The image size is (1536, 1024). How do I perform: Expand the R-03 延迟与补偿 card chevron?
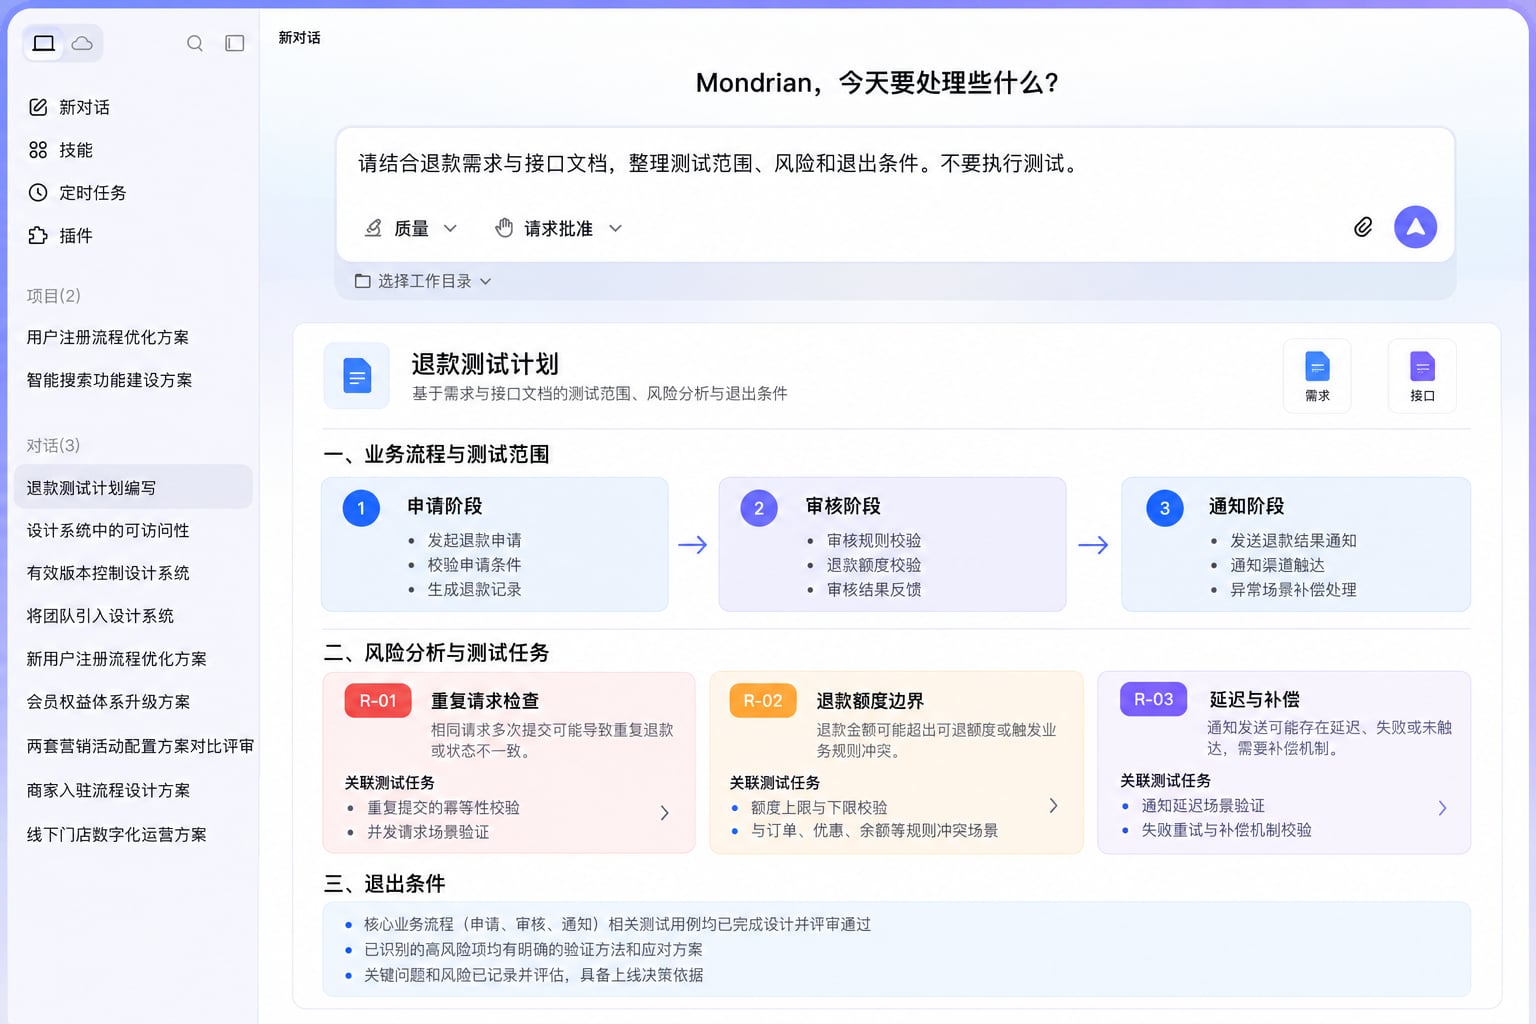tap(1442, 808)
